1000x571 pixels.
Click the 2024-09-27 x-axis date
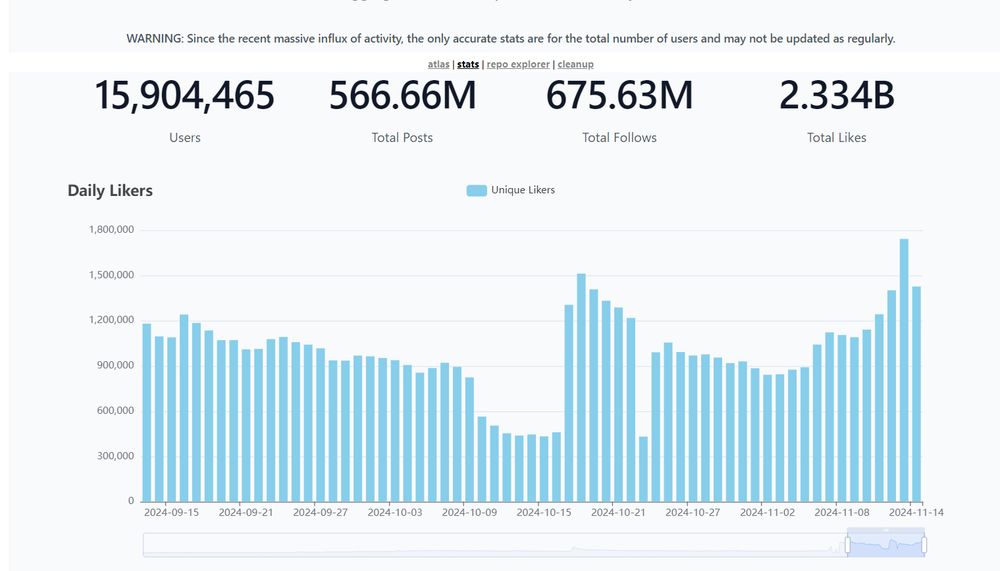coord(320,512)
